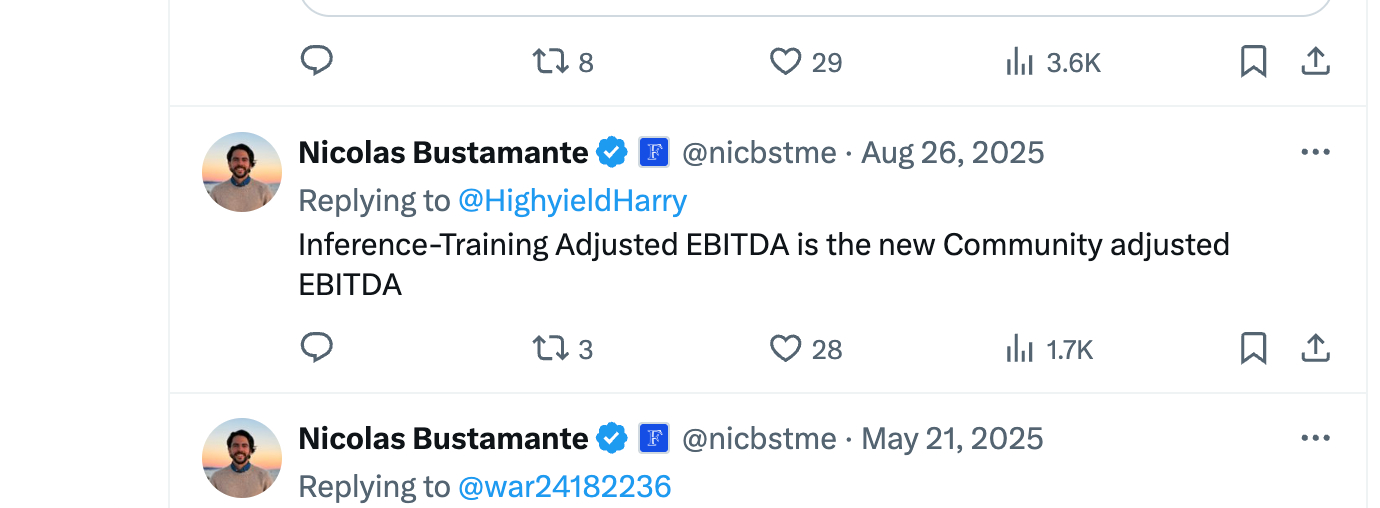1380x508 pixels.
Task: Open the @war24182236 profile link
Action: pos(564,487)
